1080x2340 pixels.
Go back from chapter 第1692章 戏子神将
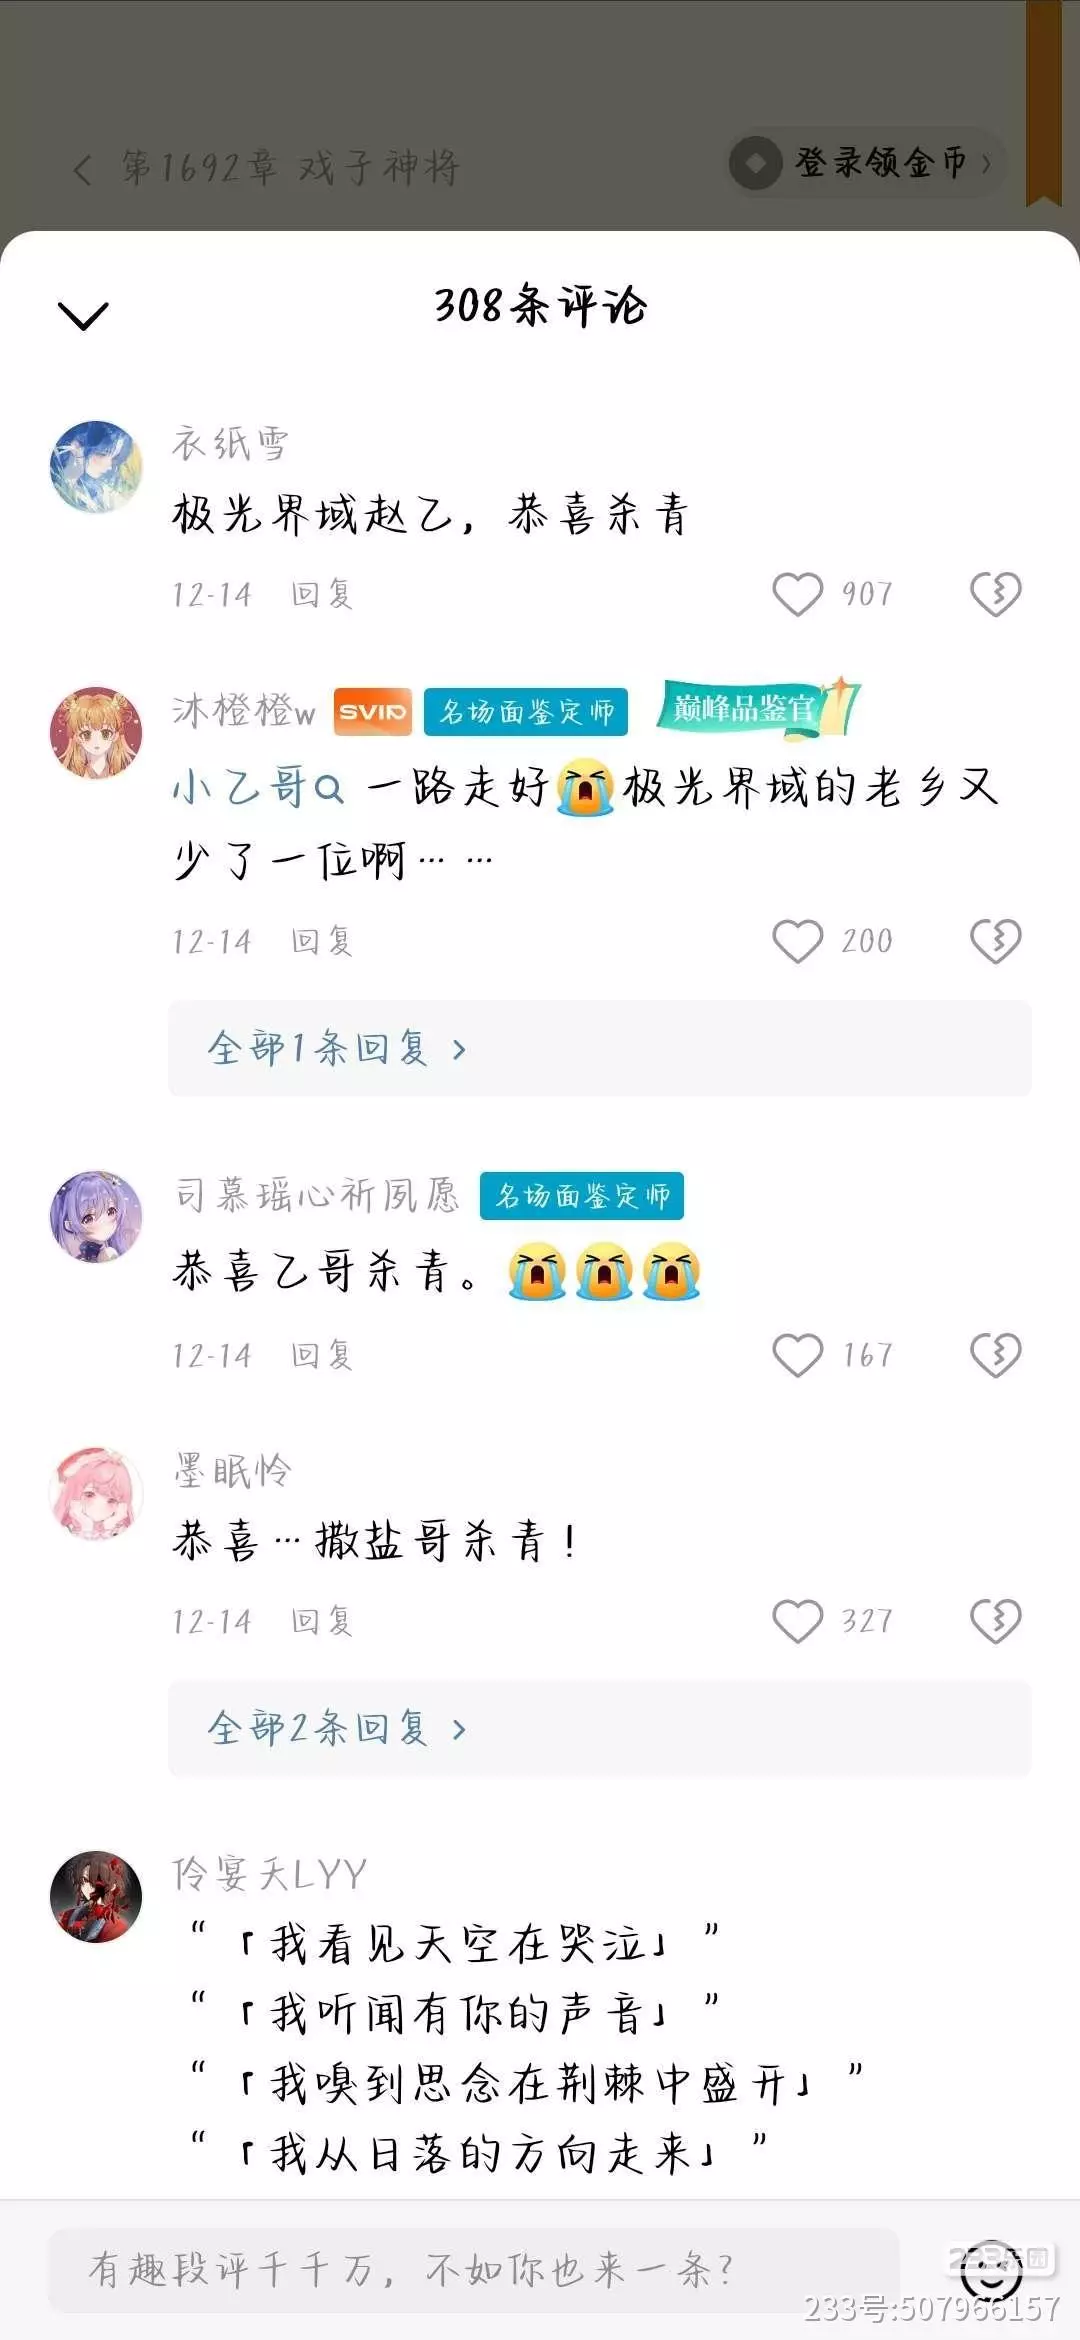83,168
